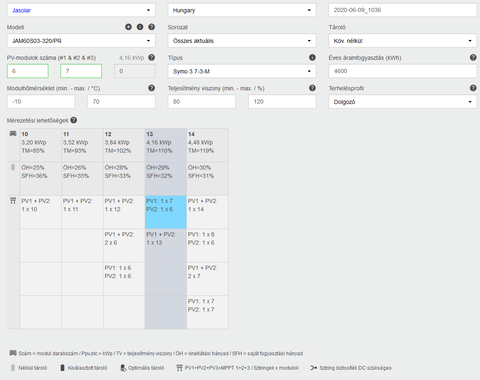The width and height of the screenshot is (480, 380).
Task: Select the PV1 + PV2: 1 x 14 configuration
Action: pyautogui.click(x=207, y=212)
